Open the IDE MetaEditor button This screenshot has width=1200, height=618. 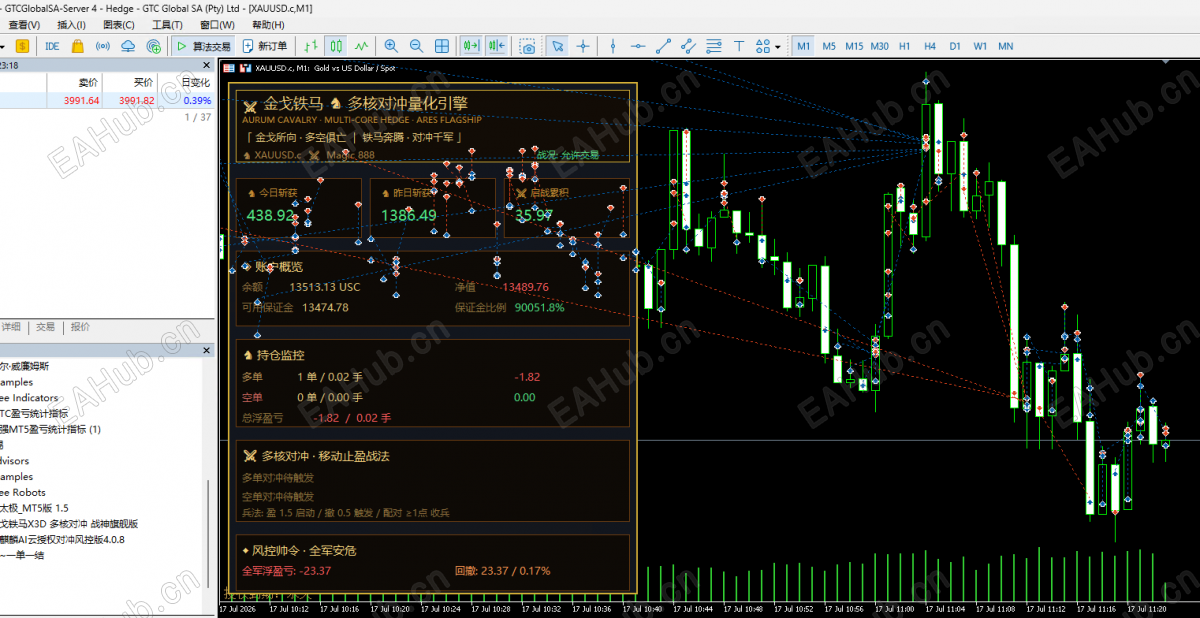coord(52,46)
